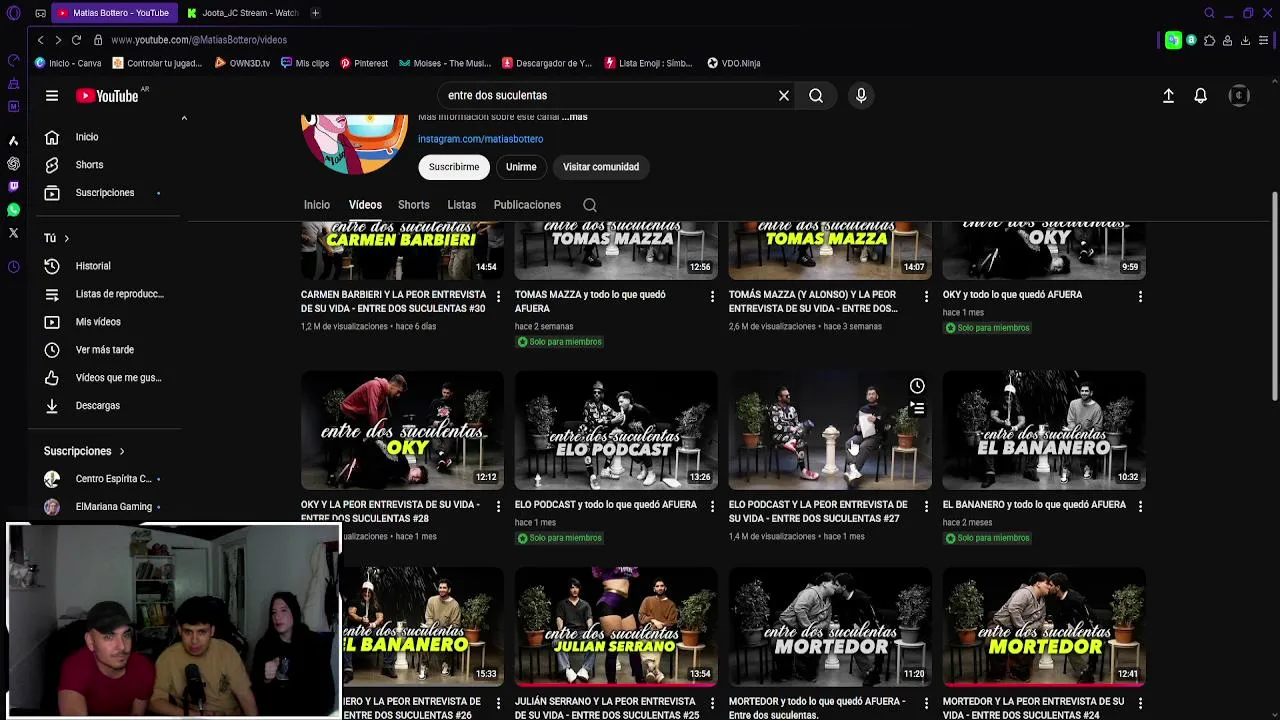Open GX Control speedometer in sidebar

13,62
